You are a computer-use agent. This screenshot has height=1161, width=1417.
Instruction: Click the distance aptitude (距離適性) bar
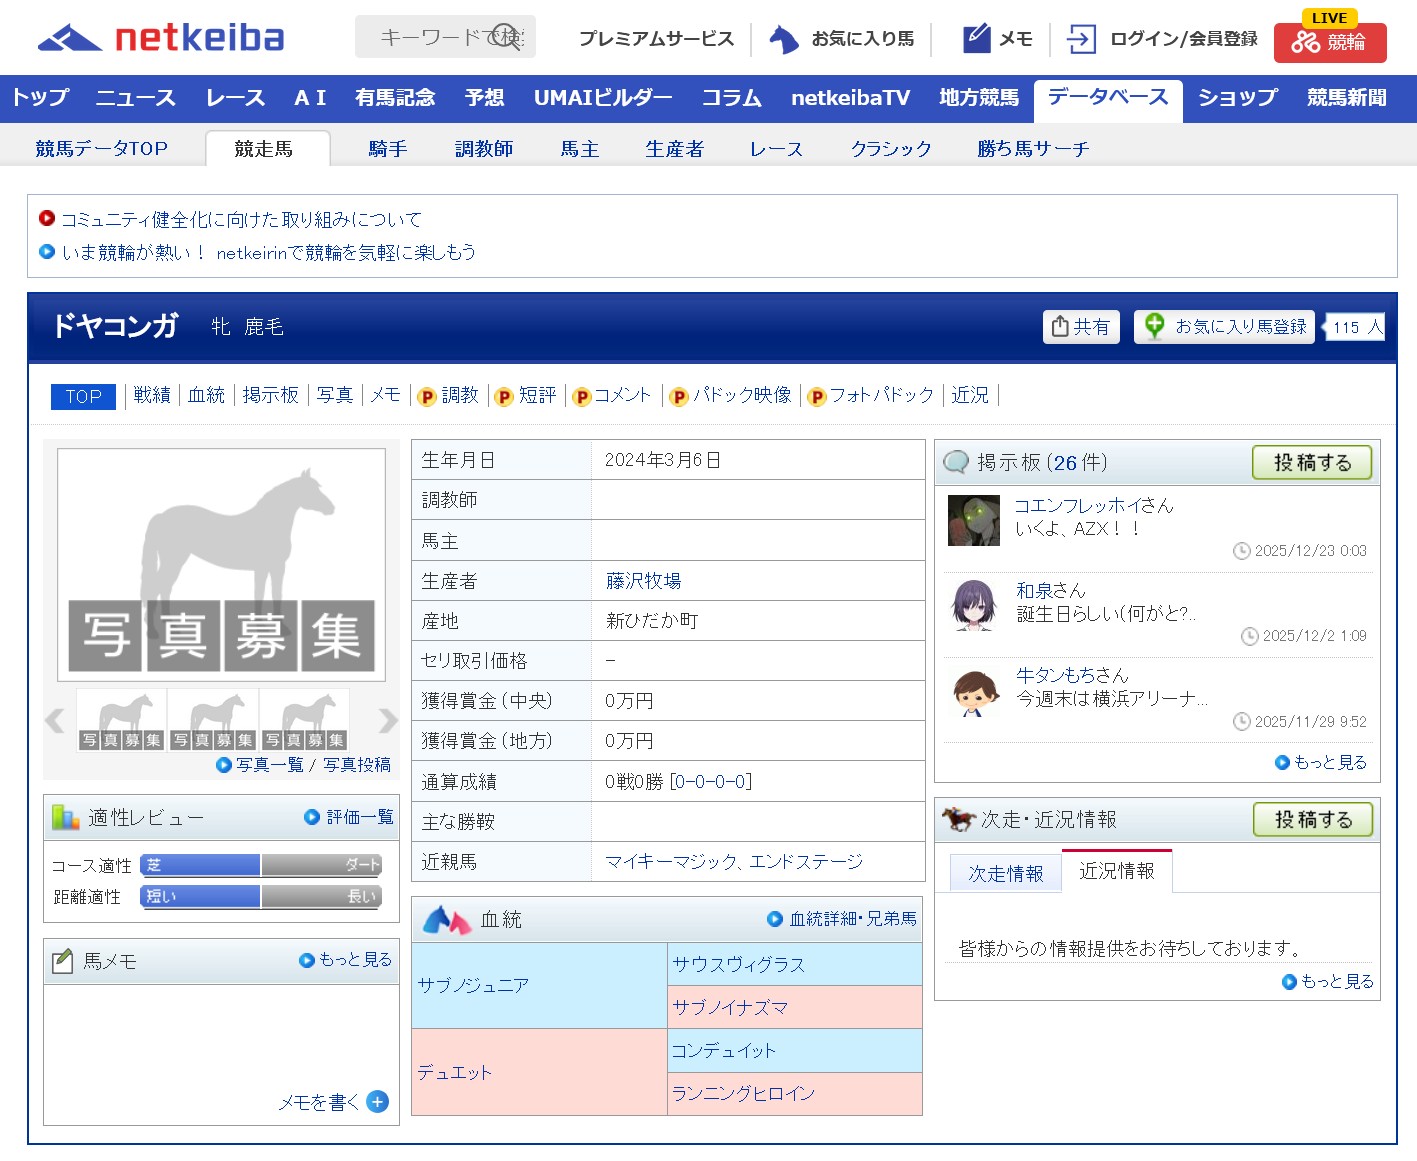point(261,897)
